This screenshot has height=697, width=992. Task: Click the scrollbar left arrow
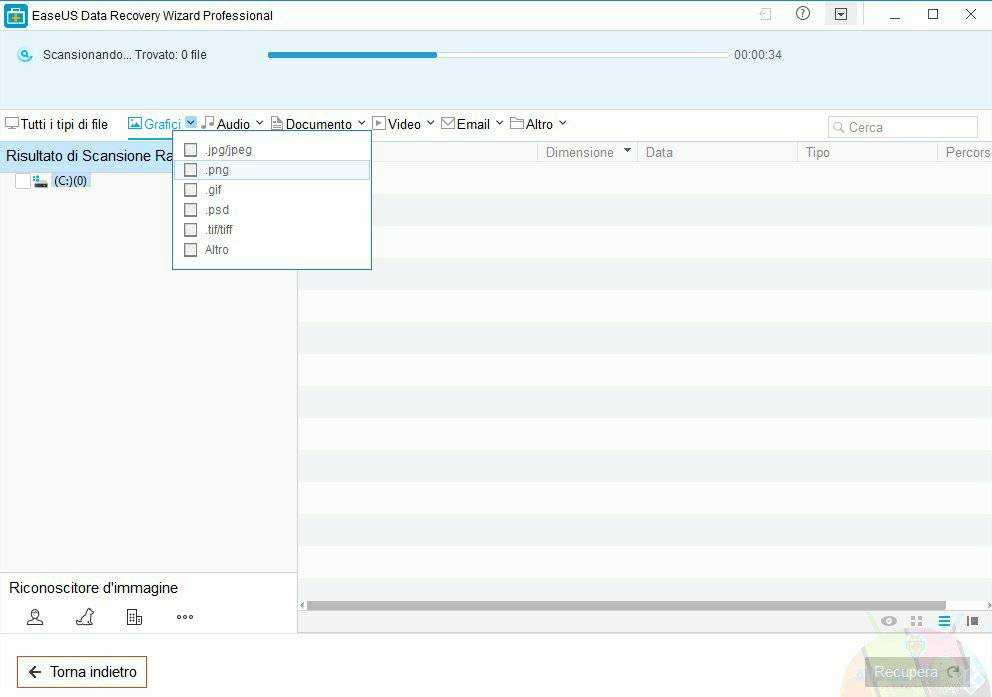(x=302, y=605)
